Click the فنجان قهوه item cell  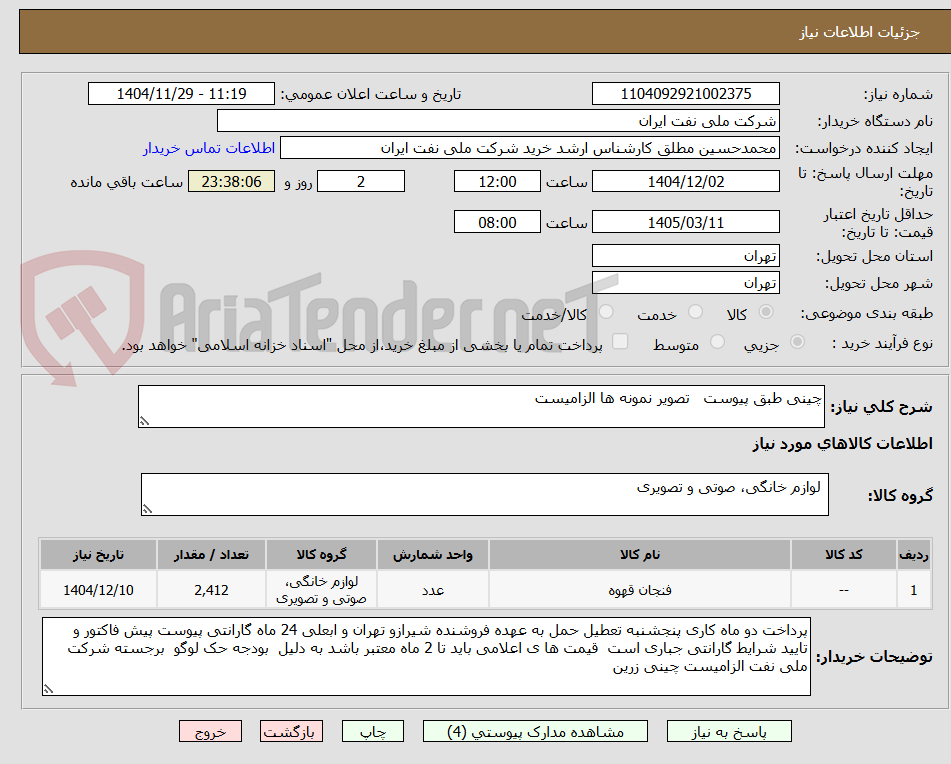[x=640, y=589]
